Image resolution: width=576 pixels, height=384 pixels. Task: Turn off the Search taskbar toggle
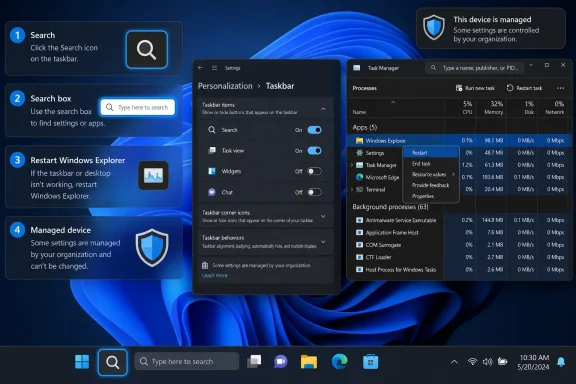point(314,130)
